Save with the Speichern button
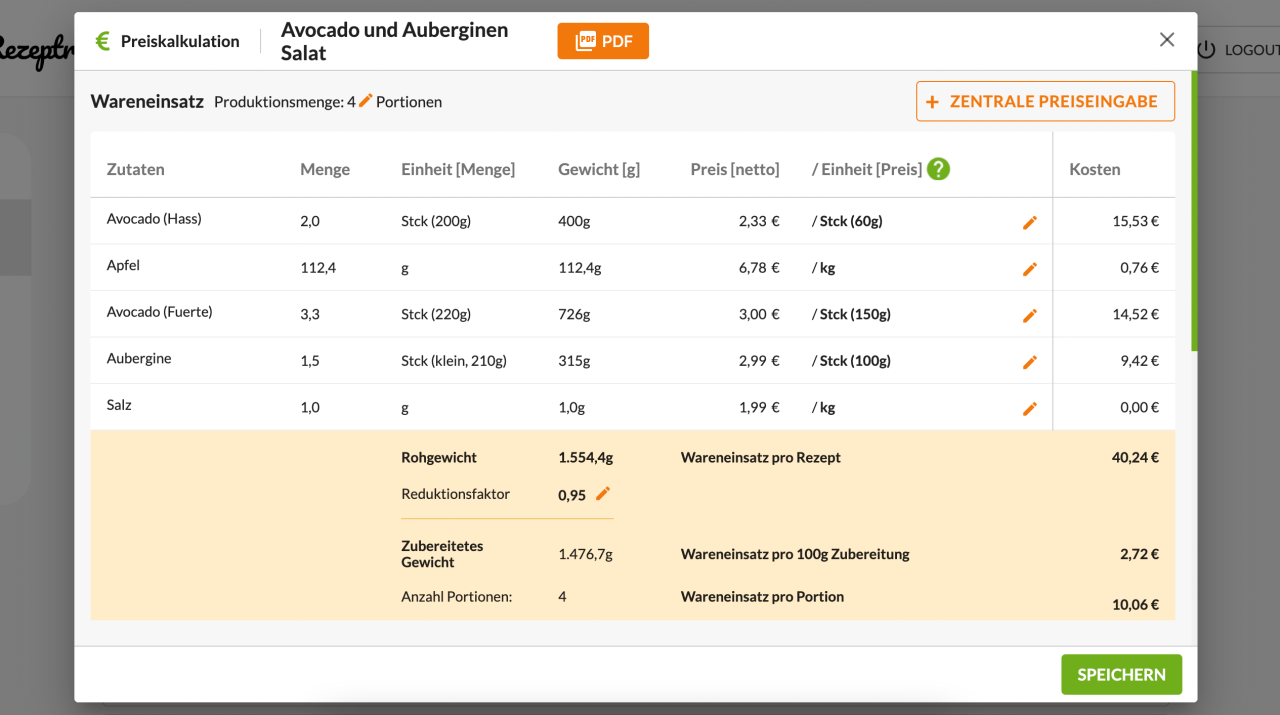The width and height of the screenshot is (1280, 715). 1121,675
